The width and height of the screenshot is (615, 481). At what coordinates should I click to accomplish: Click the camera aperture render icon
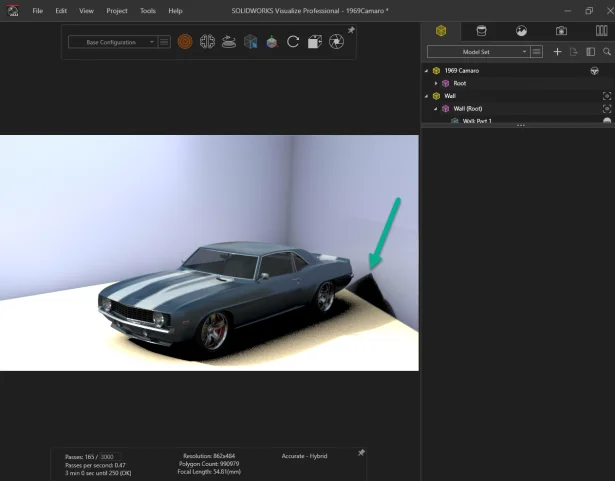pyautogui.click(x=336, y=42)
